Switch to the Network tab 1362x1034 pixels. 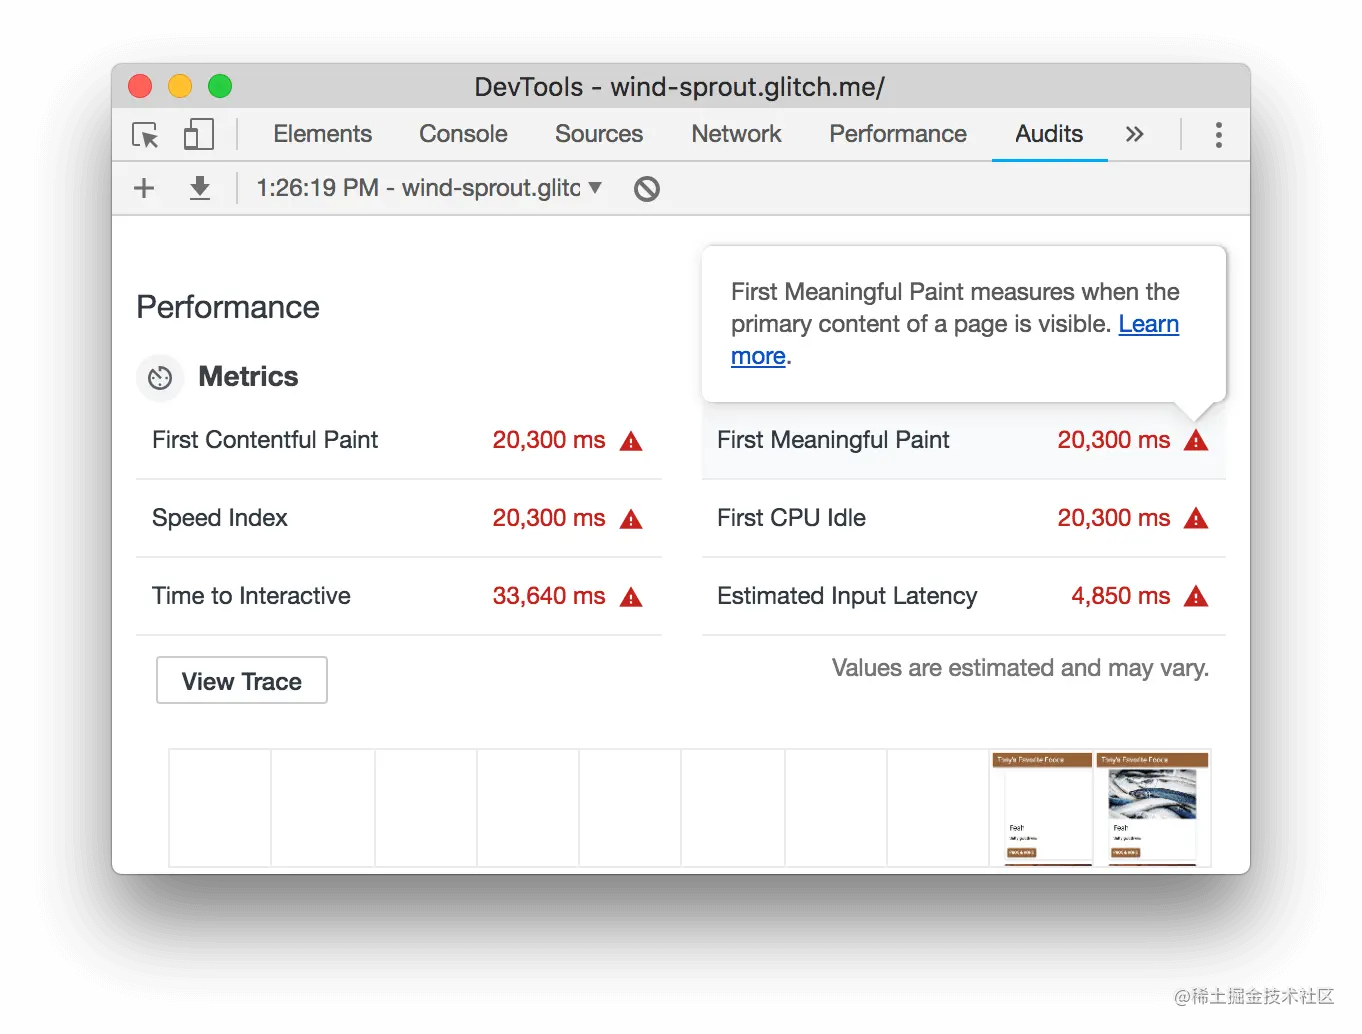click(736, 134)
